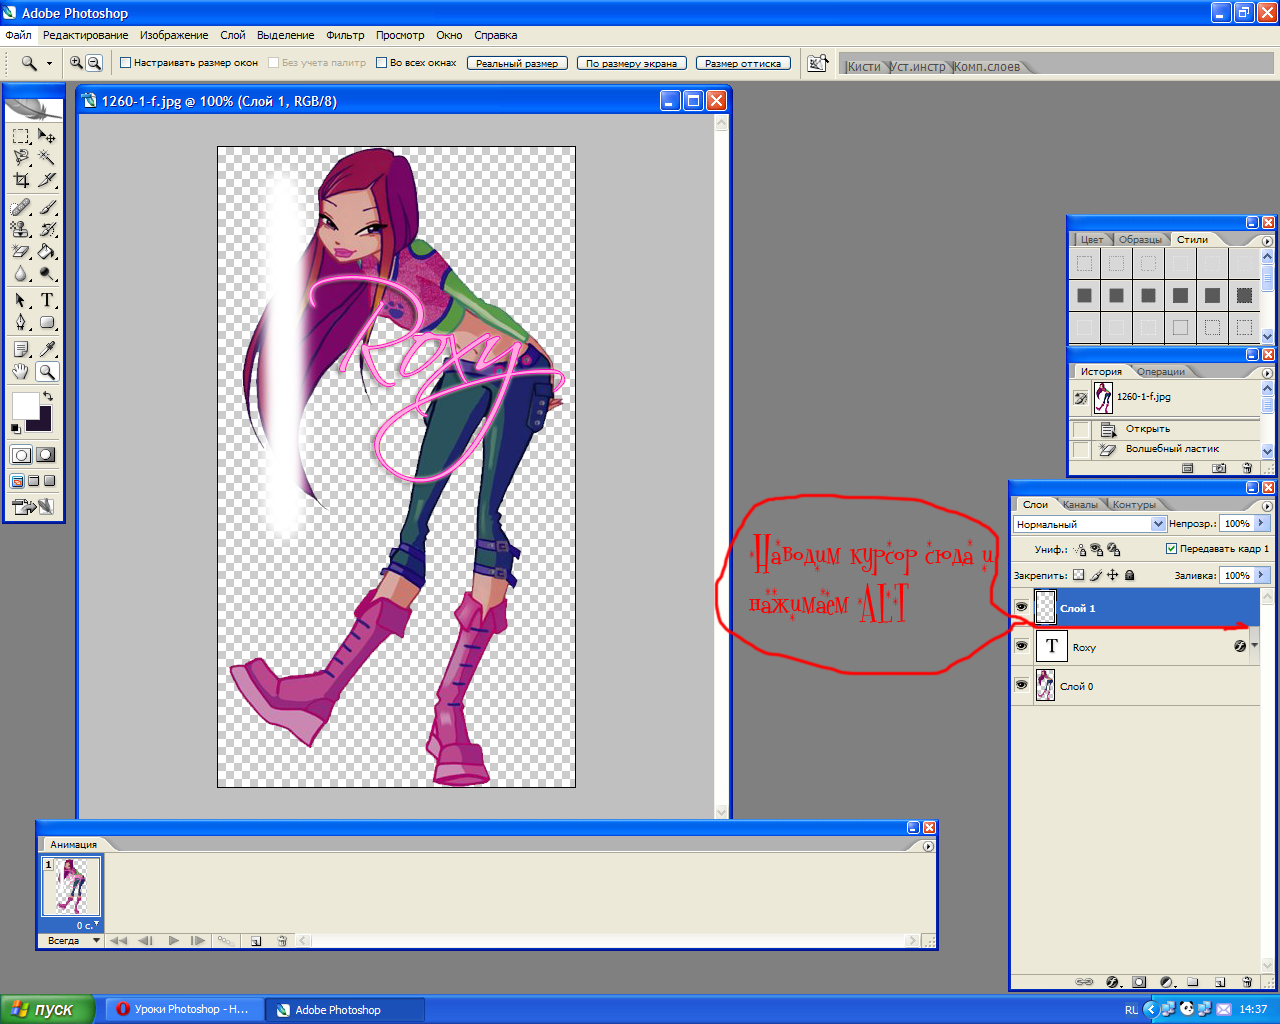This screenshot has width=1280, height=1024.
Task: Enable the 'Настраивать размер окон' checkbox
Action: (x=126, y=62)
